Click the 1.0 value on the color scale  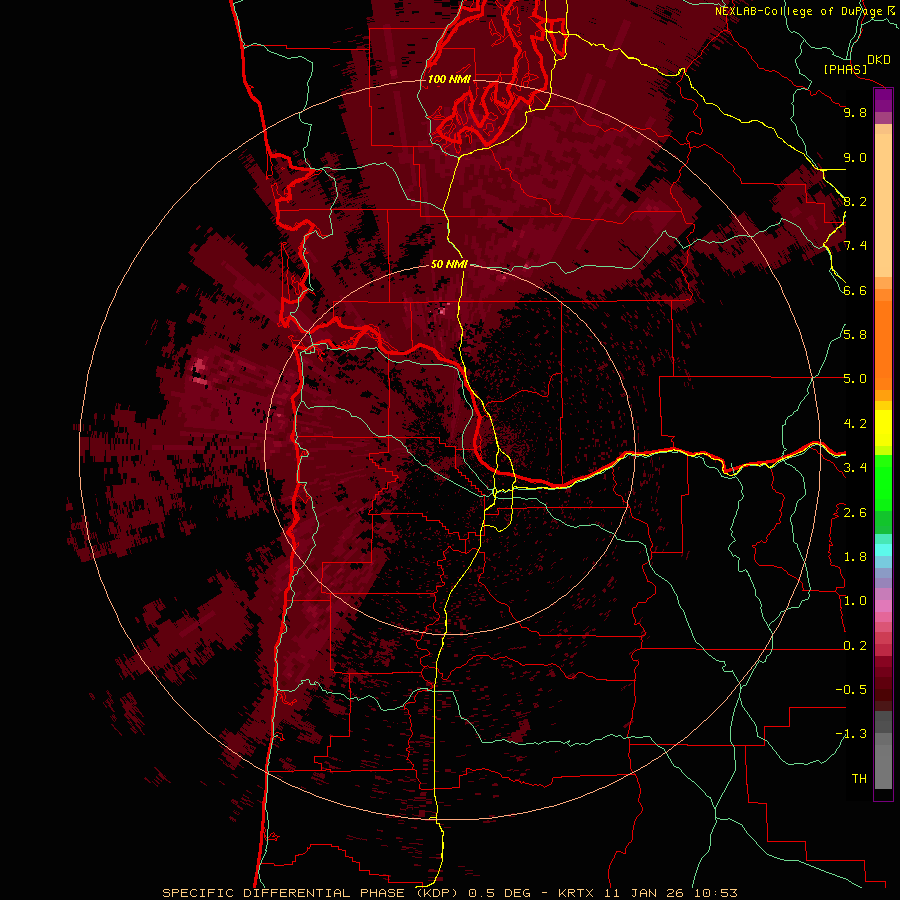(855, 601)
